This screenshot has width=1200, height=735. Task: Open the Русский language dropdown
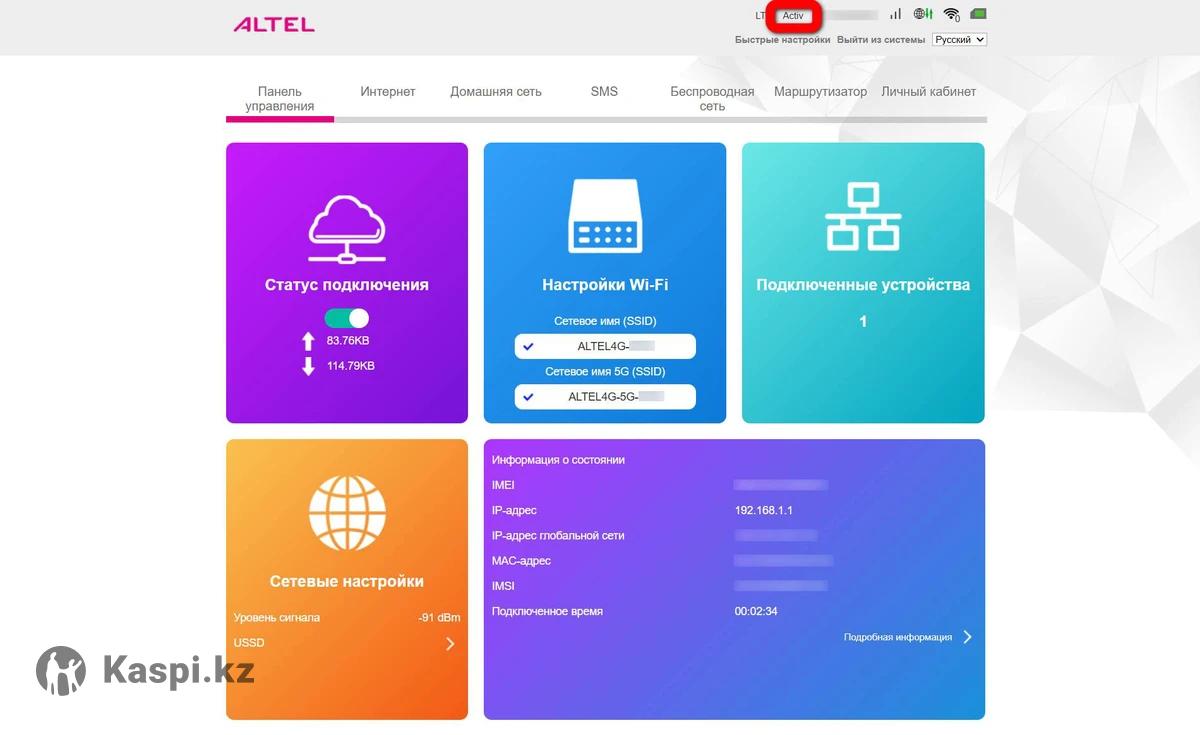[959, 40]
